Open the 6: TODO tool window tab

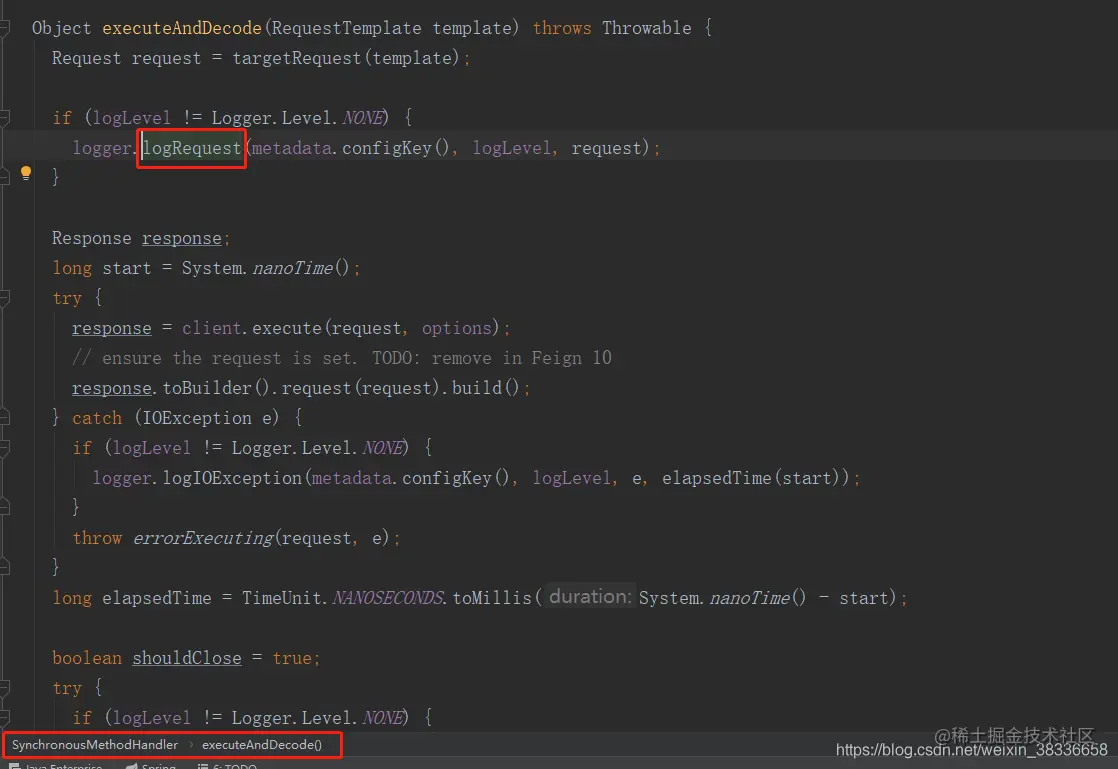(x=227, y=766)
